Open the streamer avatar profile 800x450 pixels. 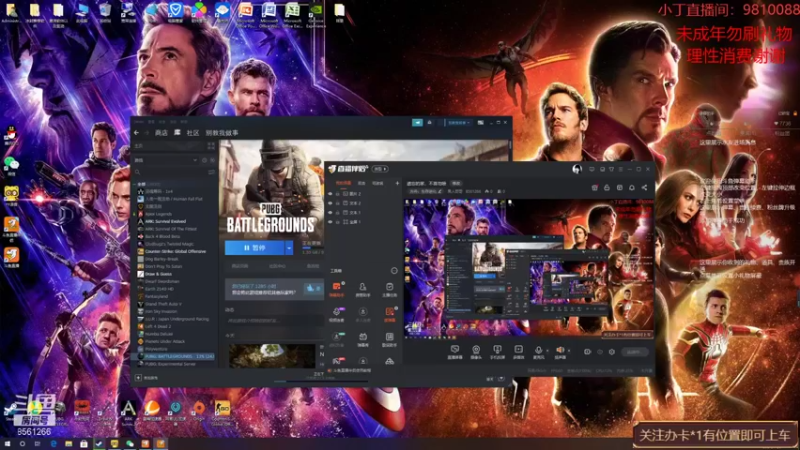[577, 169]
